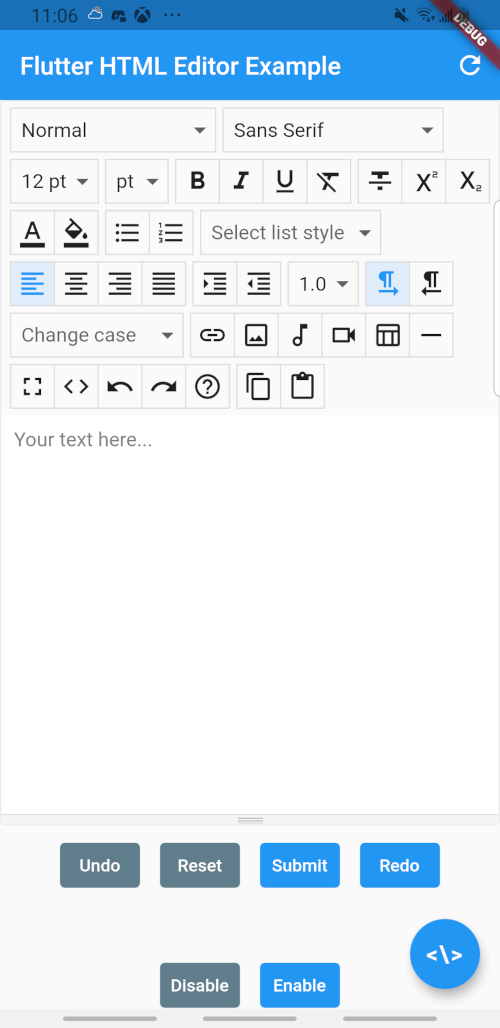Insert a link with the link icon

point(212,335)
